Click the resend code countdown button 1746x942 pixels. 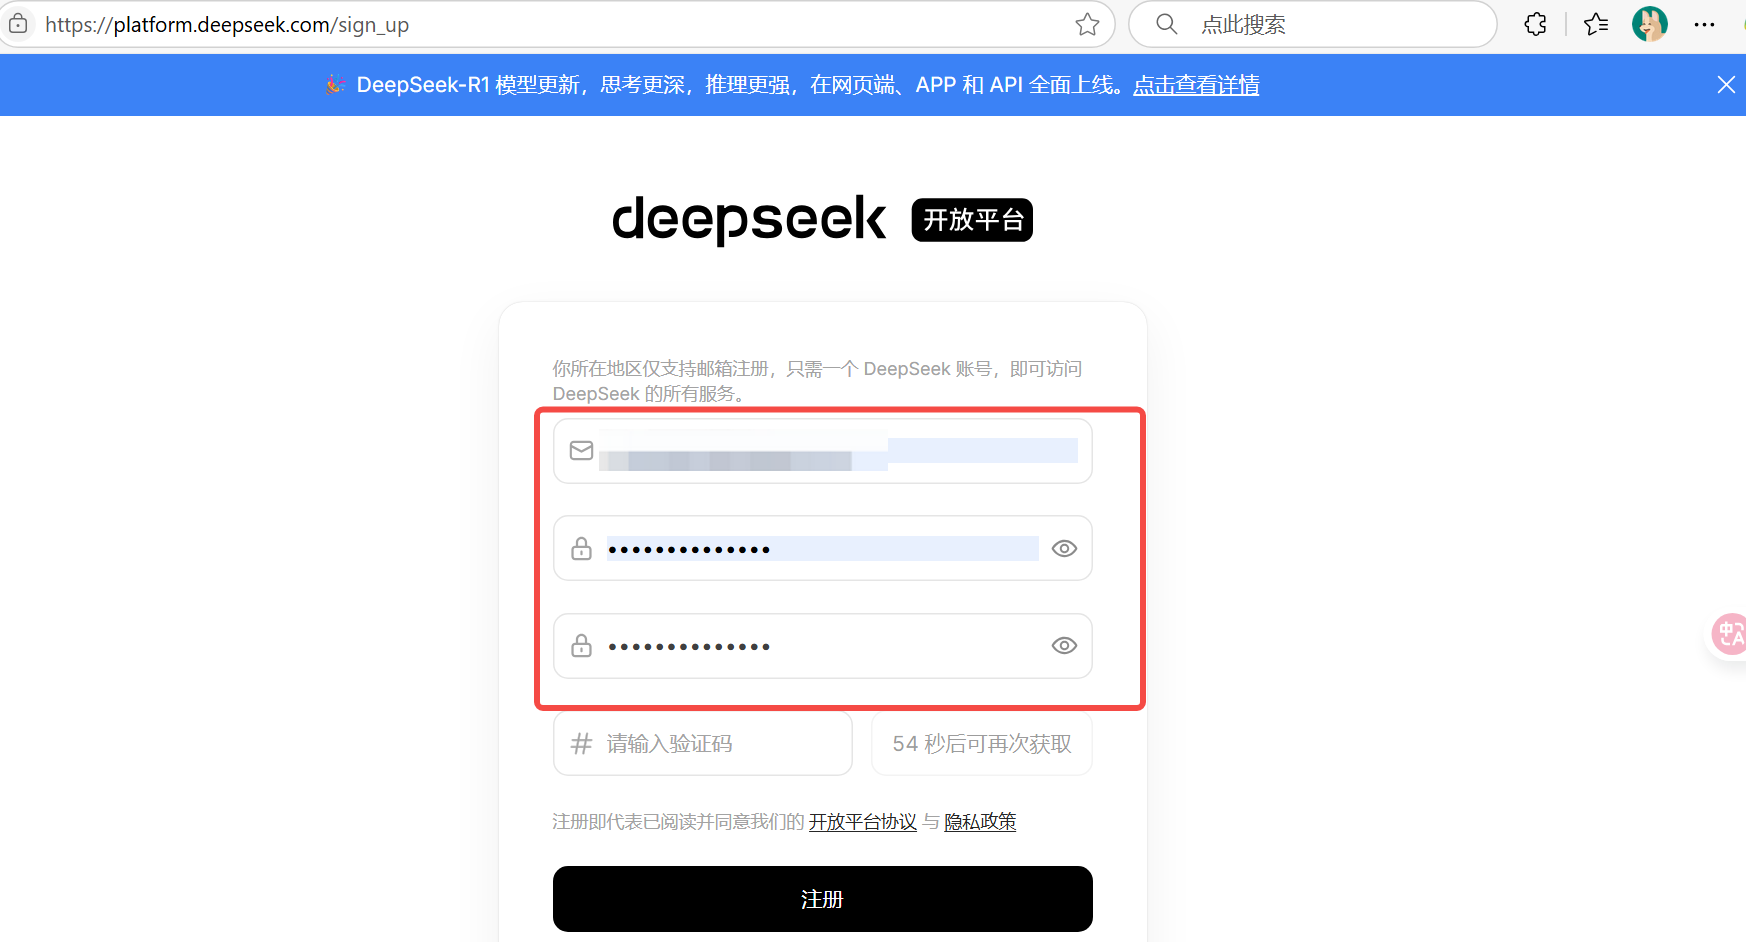coord(982,743)
